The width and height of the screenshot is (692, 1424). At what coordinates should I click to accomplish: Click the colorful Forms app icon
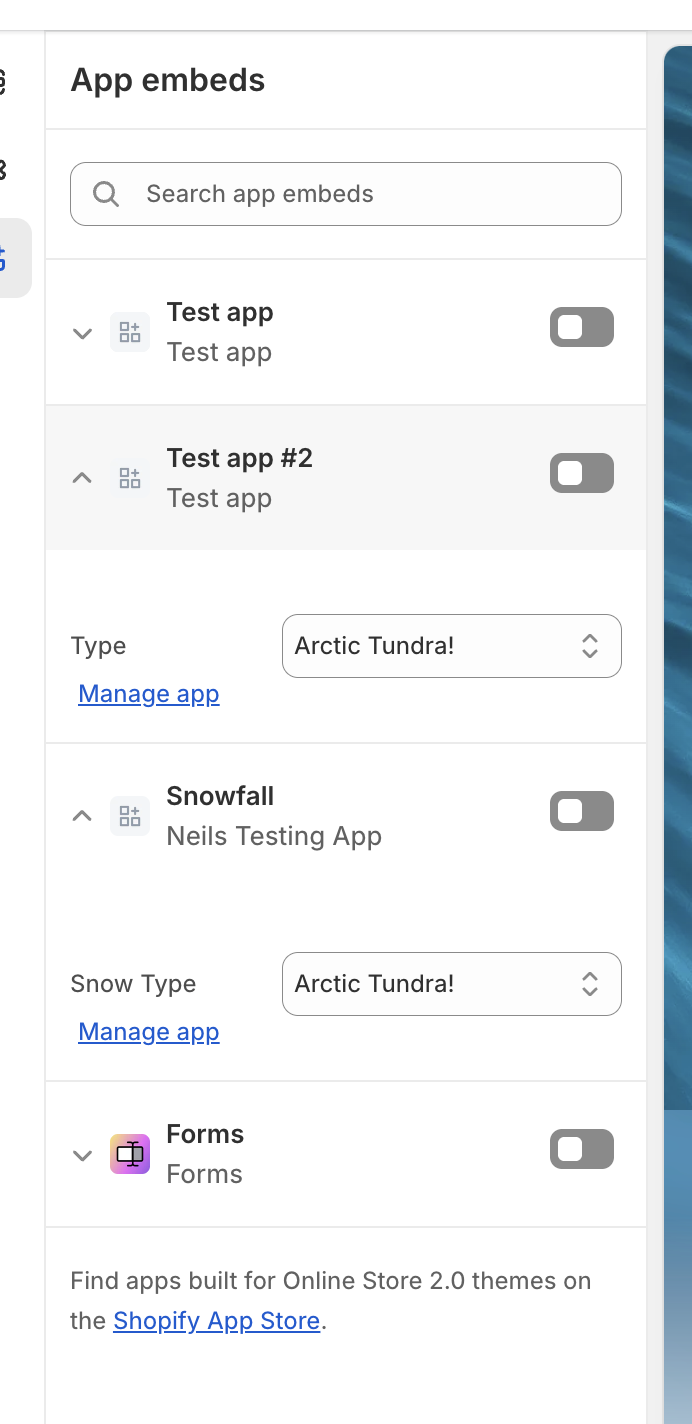click(130, 1154)
